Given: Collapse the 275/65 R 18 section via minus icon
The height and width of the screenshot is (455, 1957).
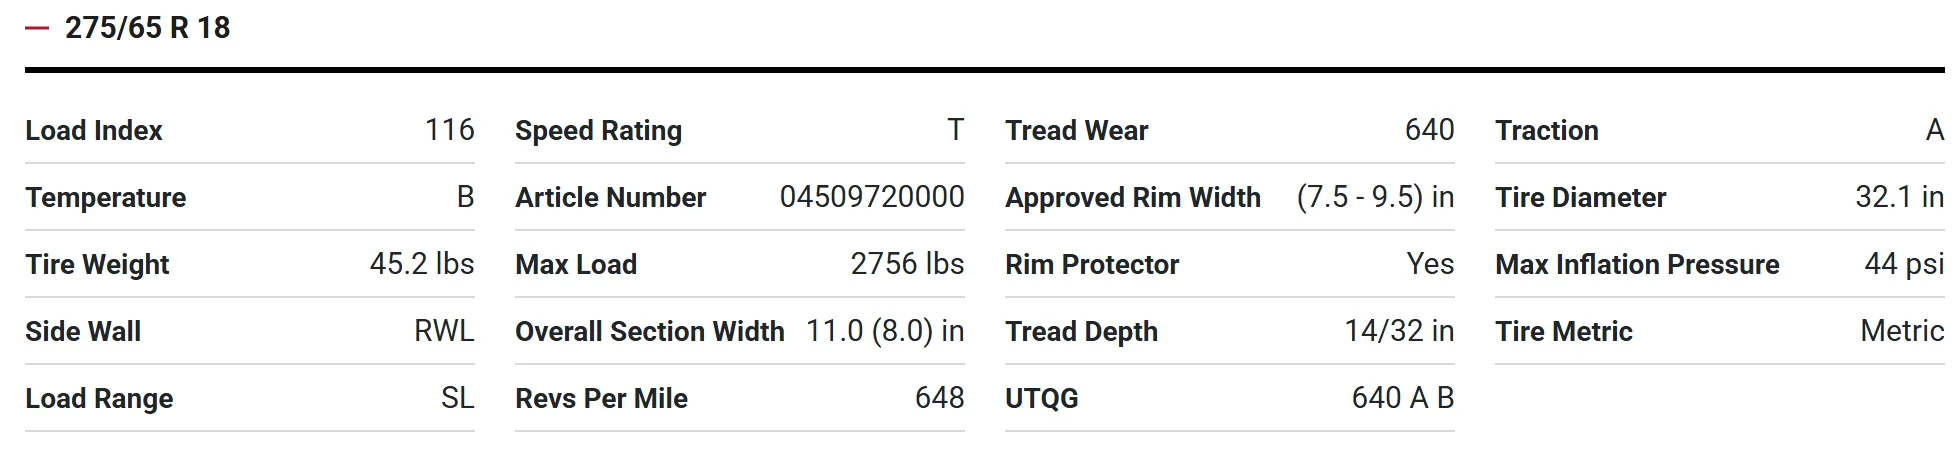Looking at the screenshot, I should pyautogui.click(x=37, y=28).
